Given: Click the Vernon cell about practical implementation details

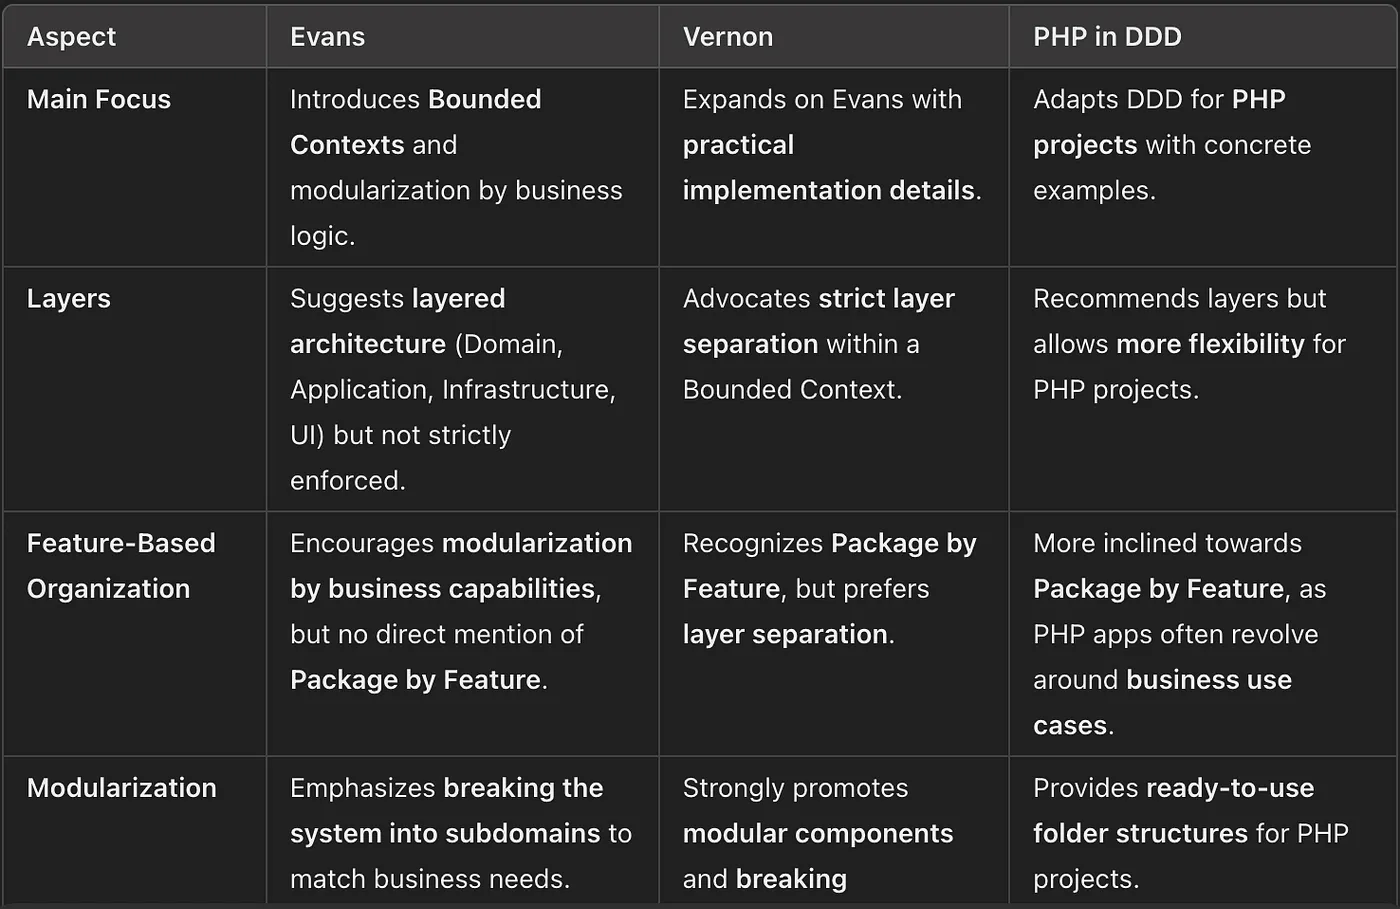Looking at the screenshot, I should (x=833, y=167).
